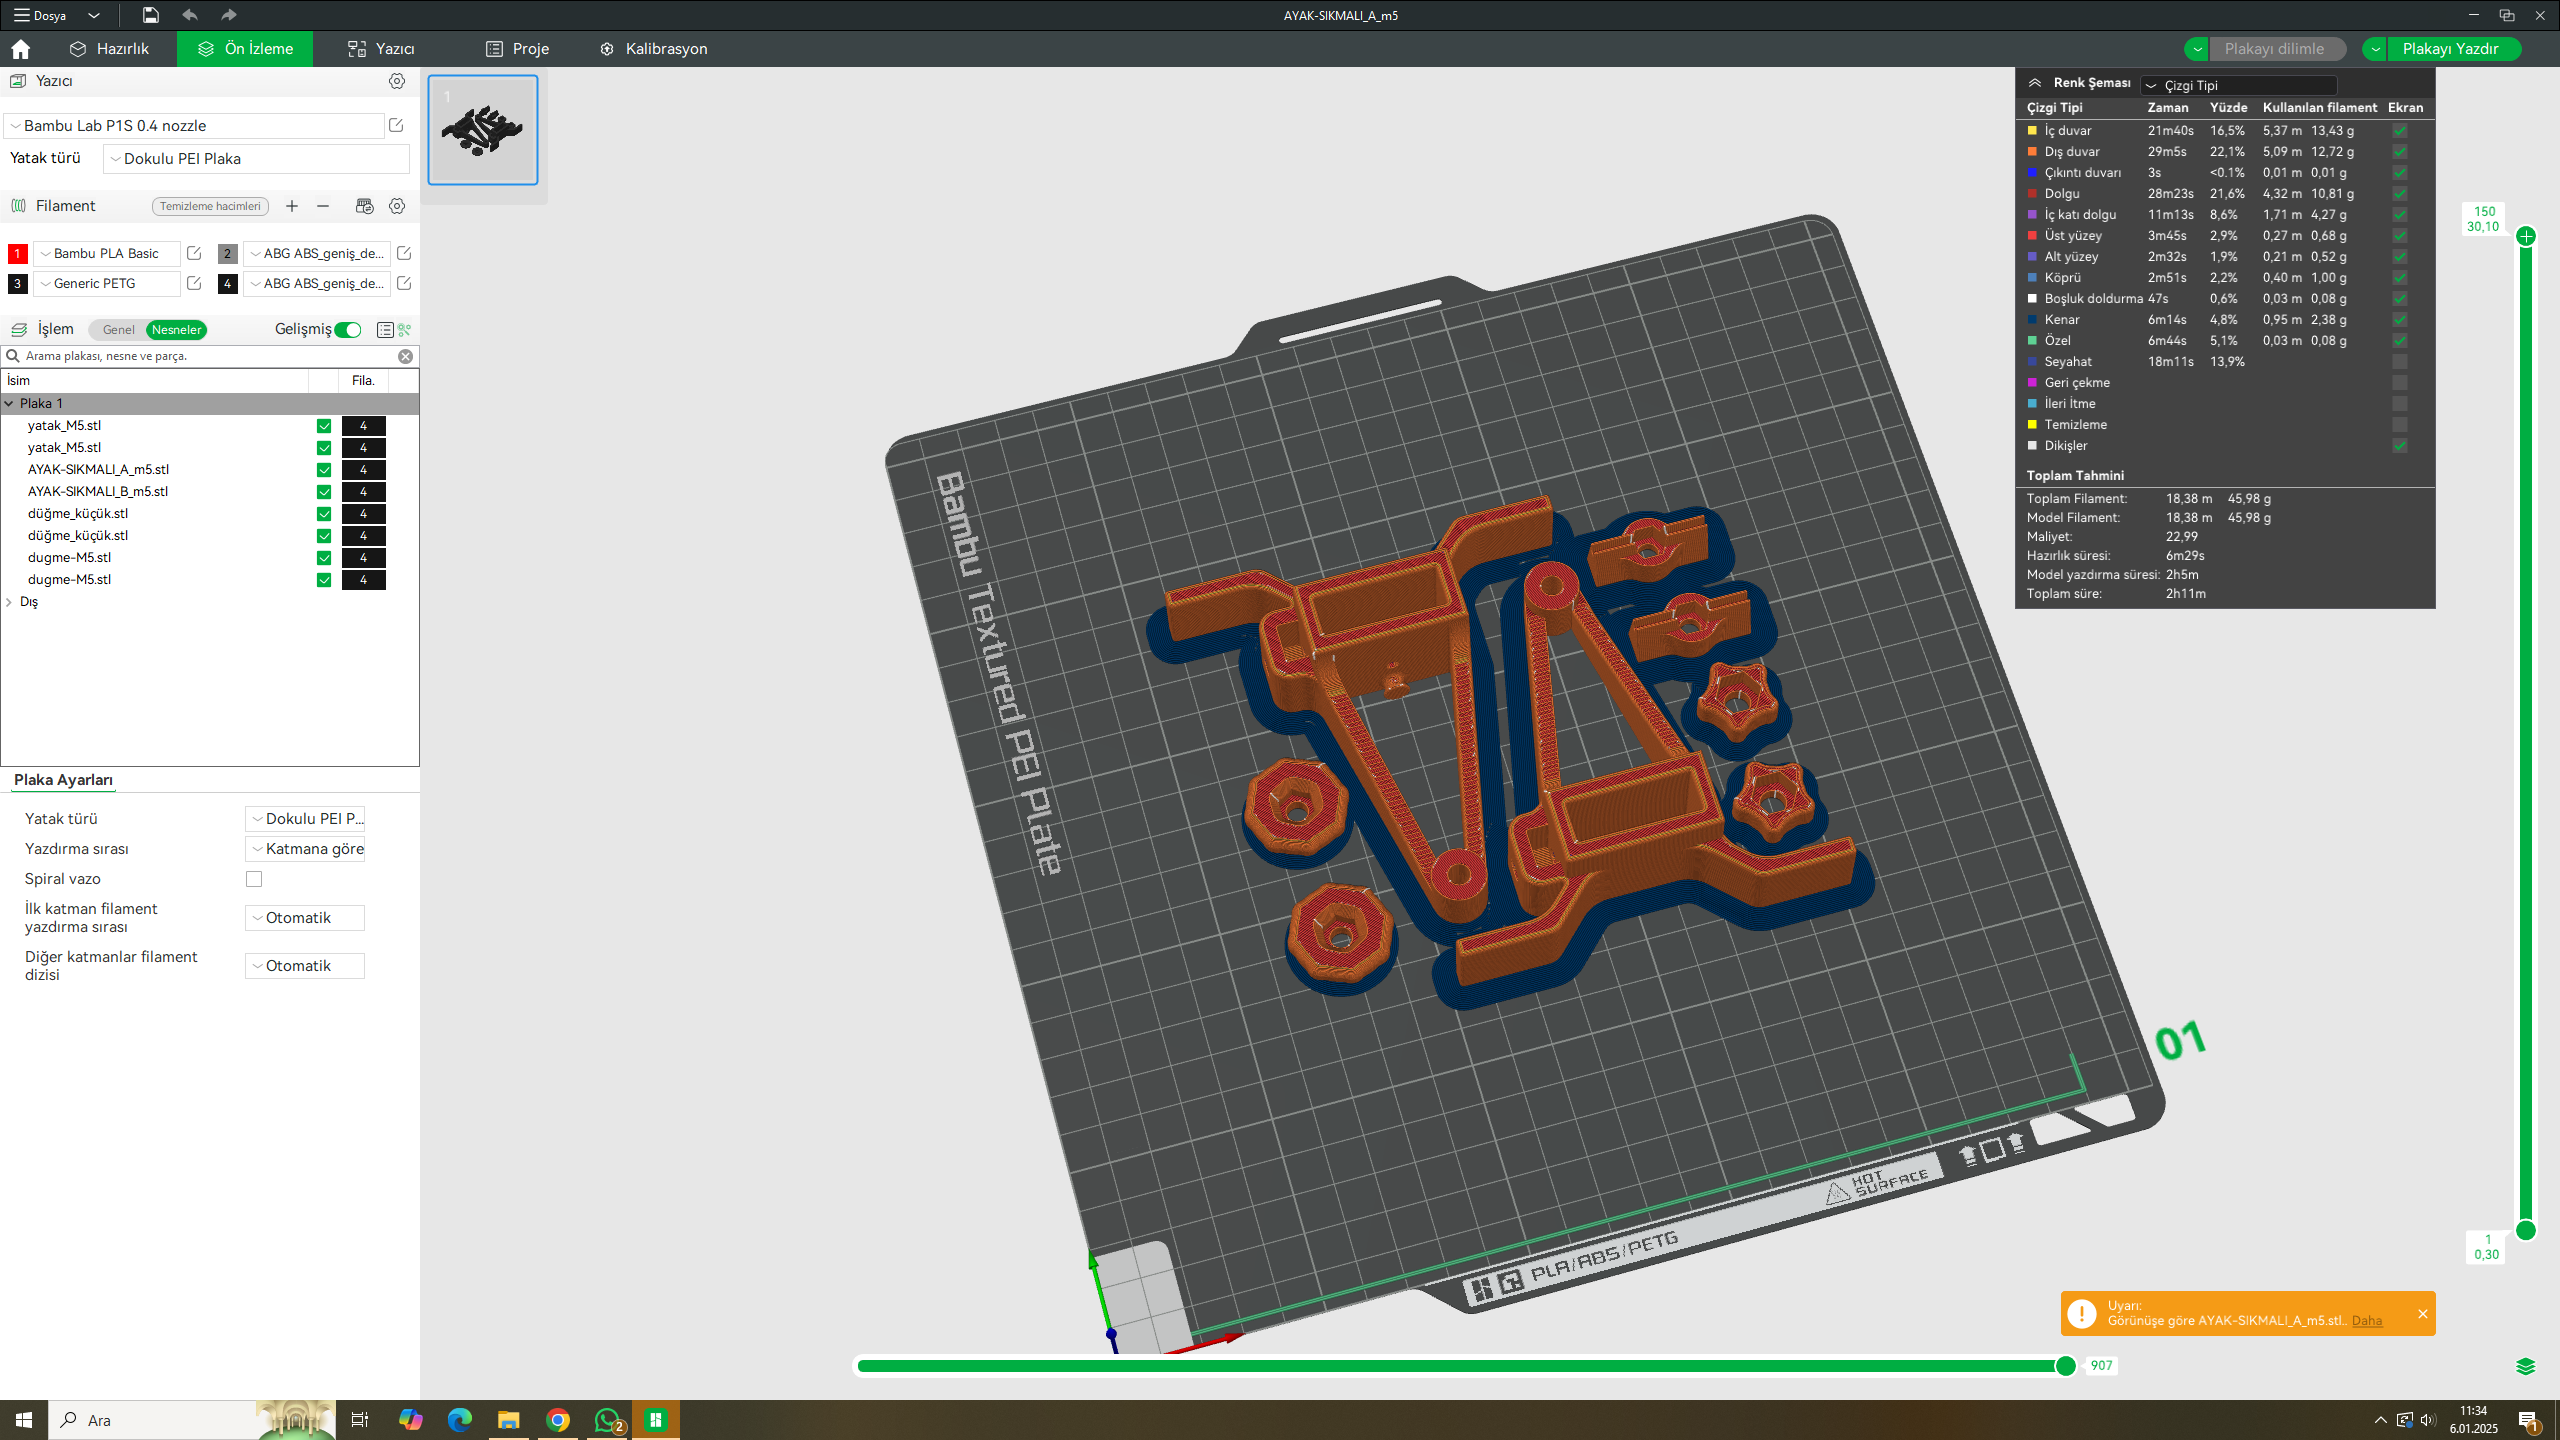
Task: Click the compare presets icon
Action: (405, 330)
